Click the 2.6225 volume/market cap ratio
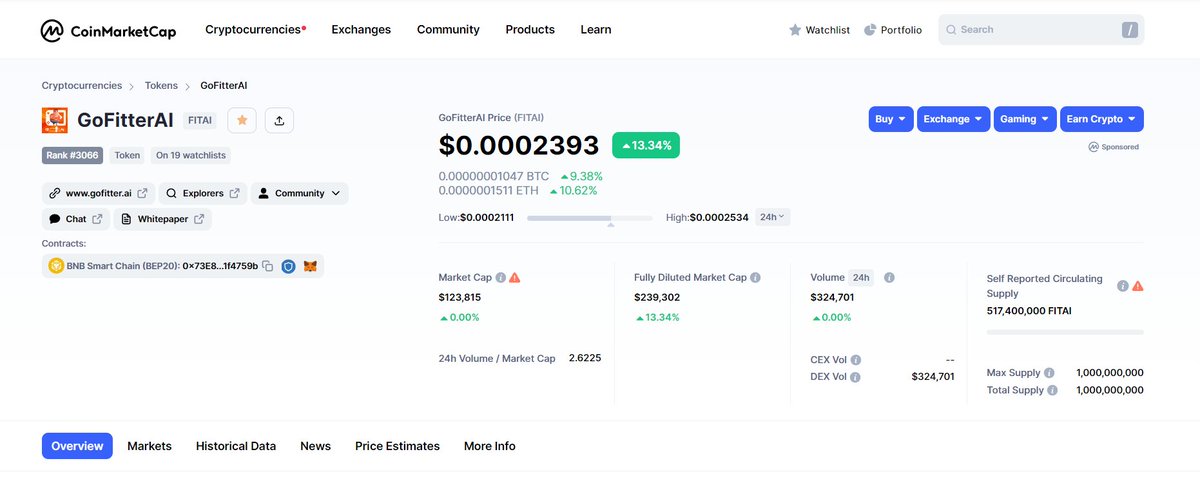 [x=585, y=357]
